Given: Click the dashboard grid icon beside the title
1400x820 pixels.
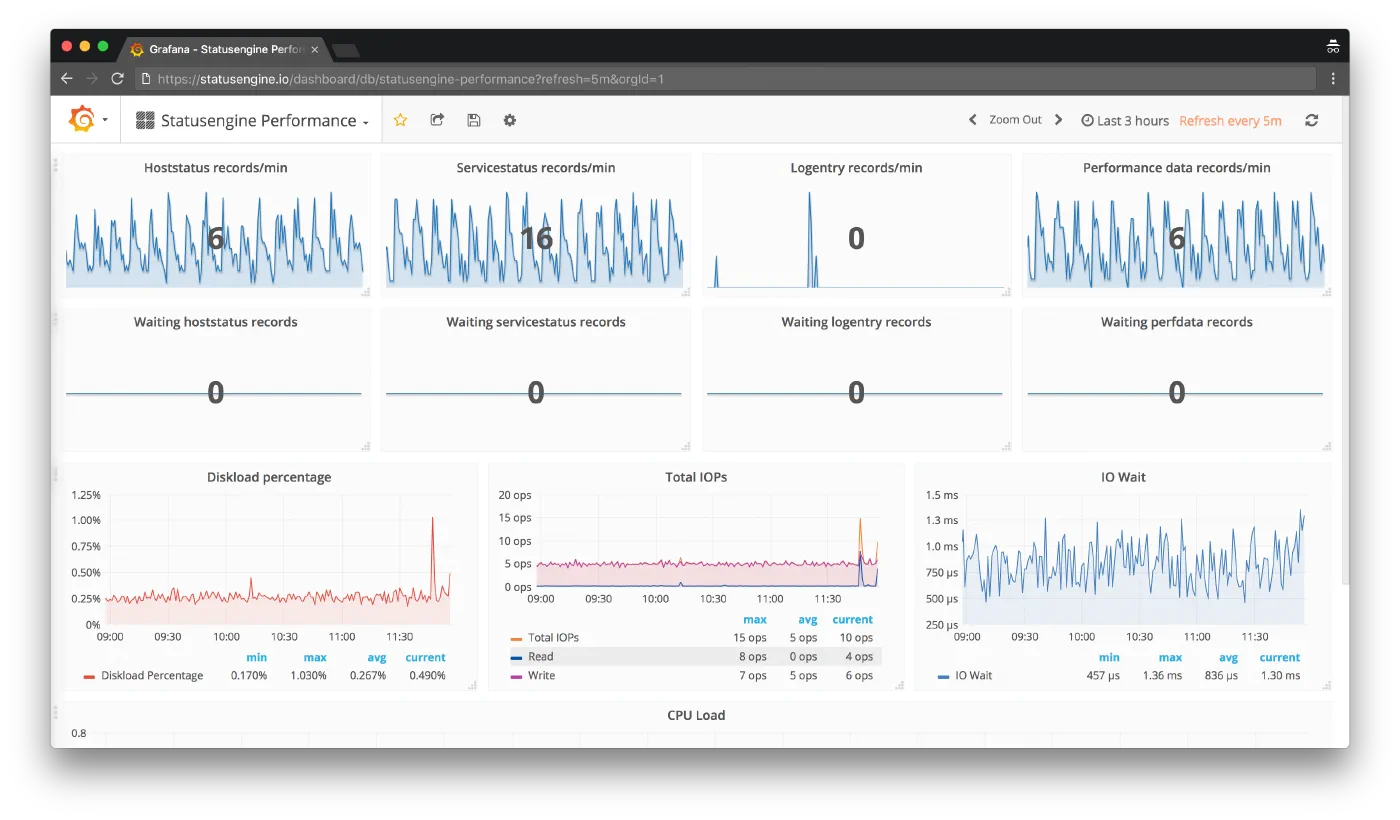Looking at the screenshot, I should [145, 120].
